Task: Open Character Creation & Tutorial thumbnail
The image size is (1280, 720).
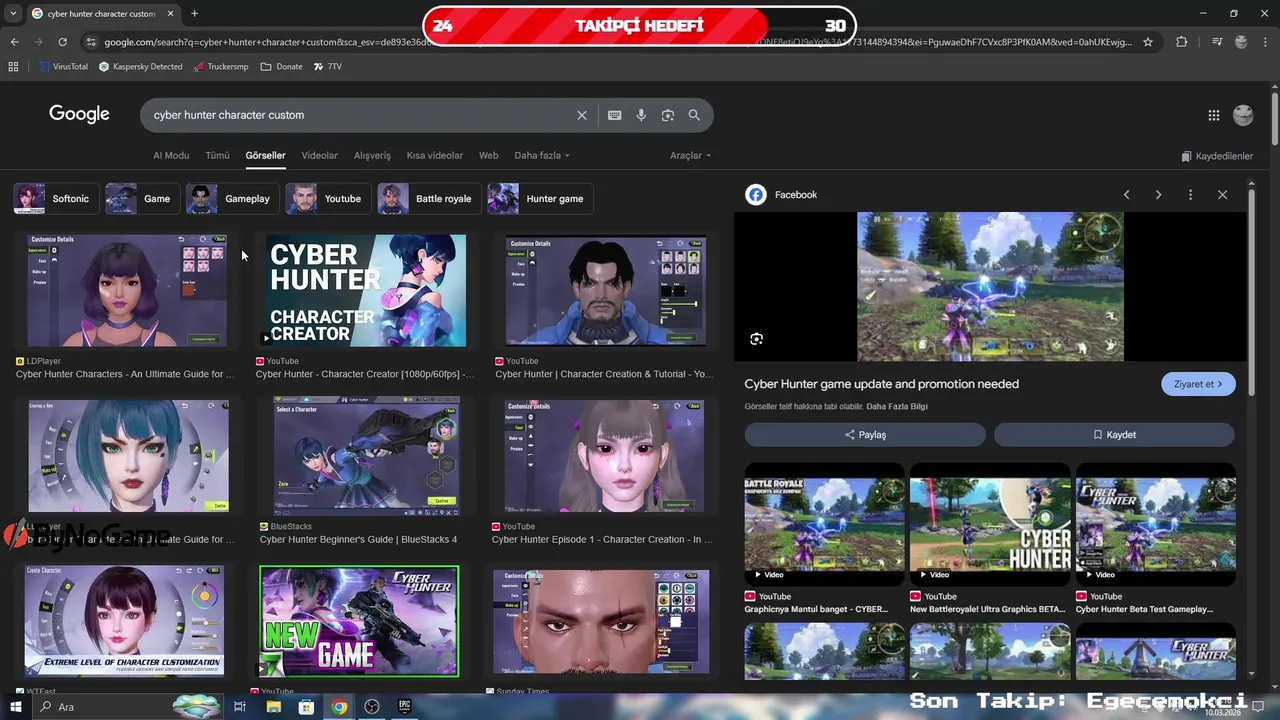Action: [605, 291]
